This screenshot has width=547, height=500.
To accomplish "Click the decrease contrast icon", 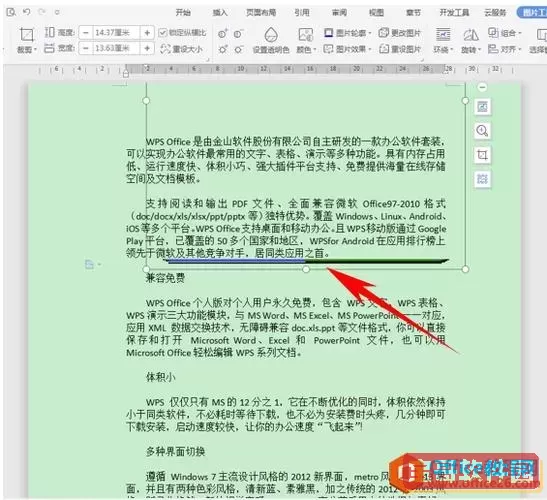I will click(238, 33).
